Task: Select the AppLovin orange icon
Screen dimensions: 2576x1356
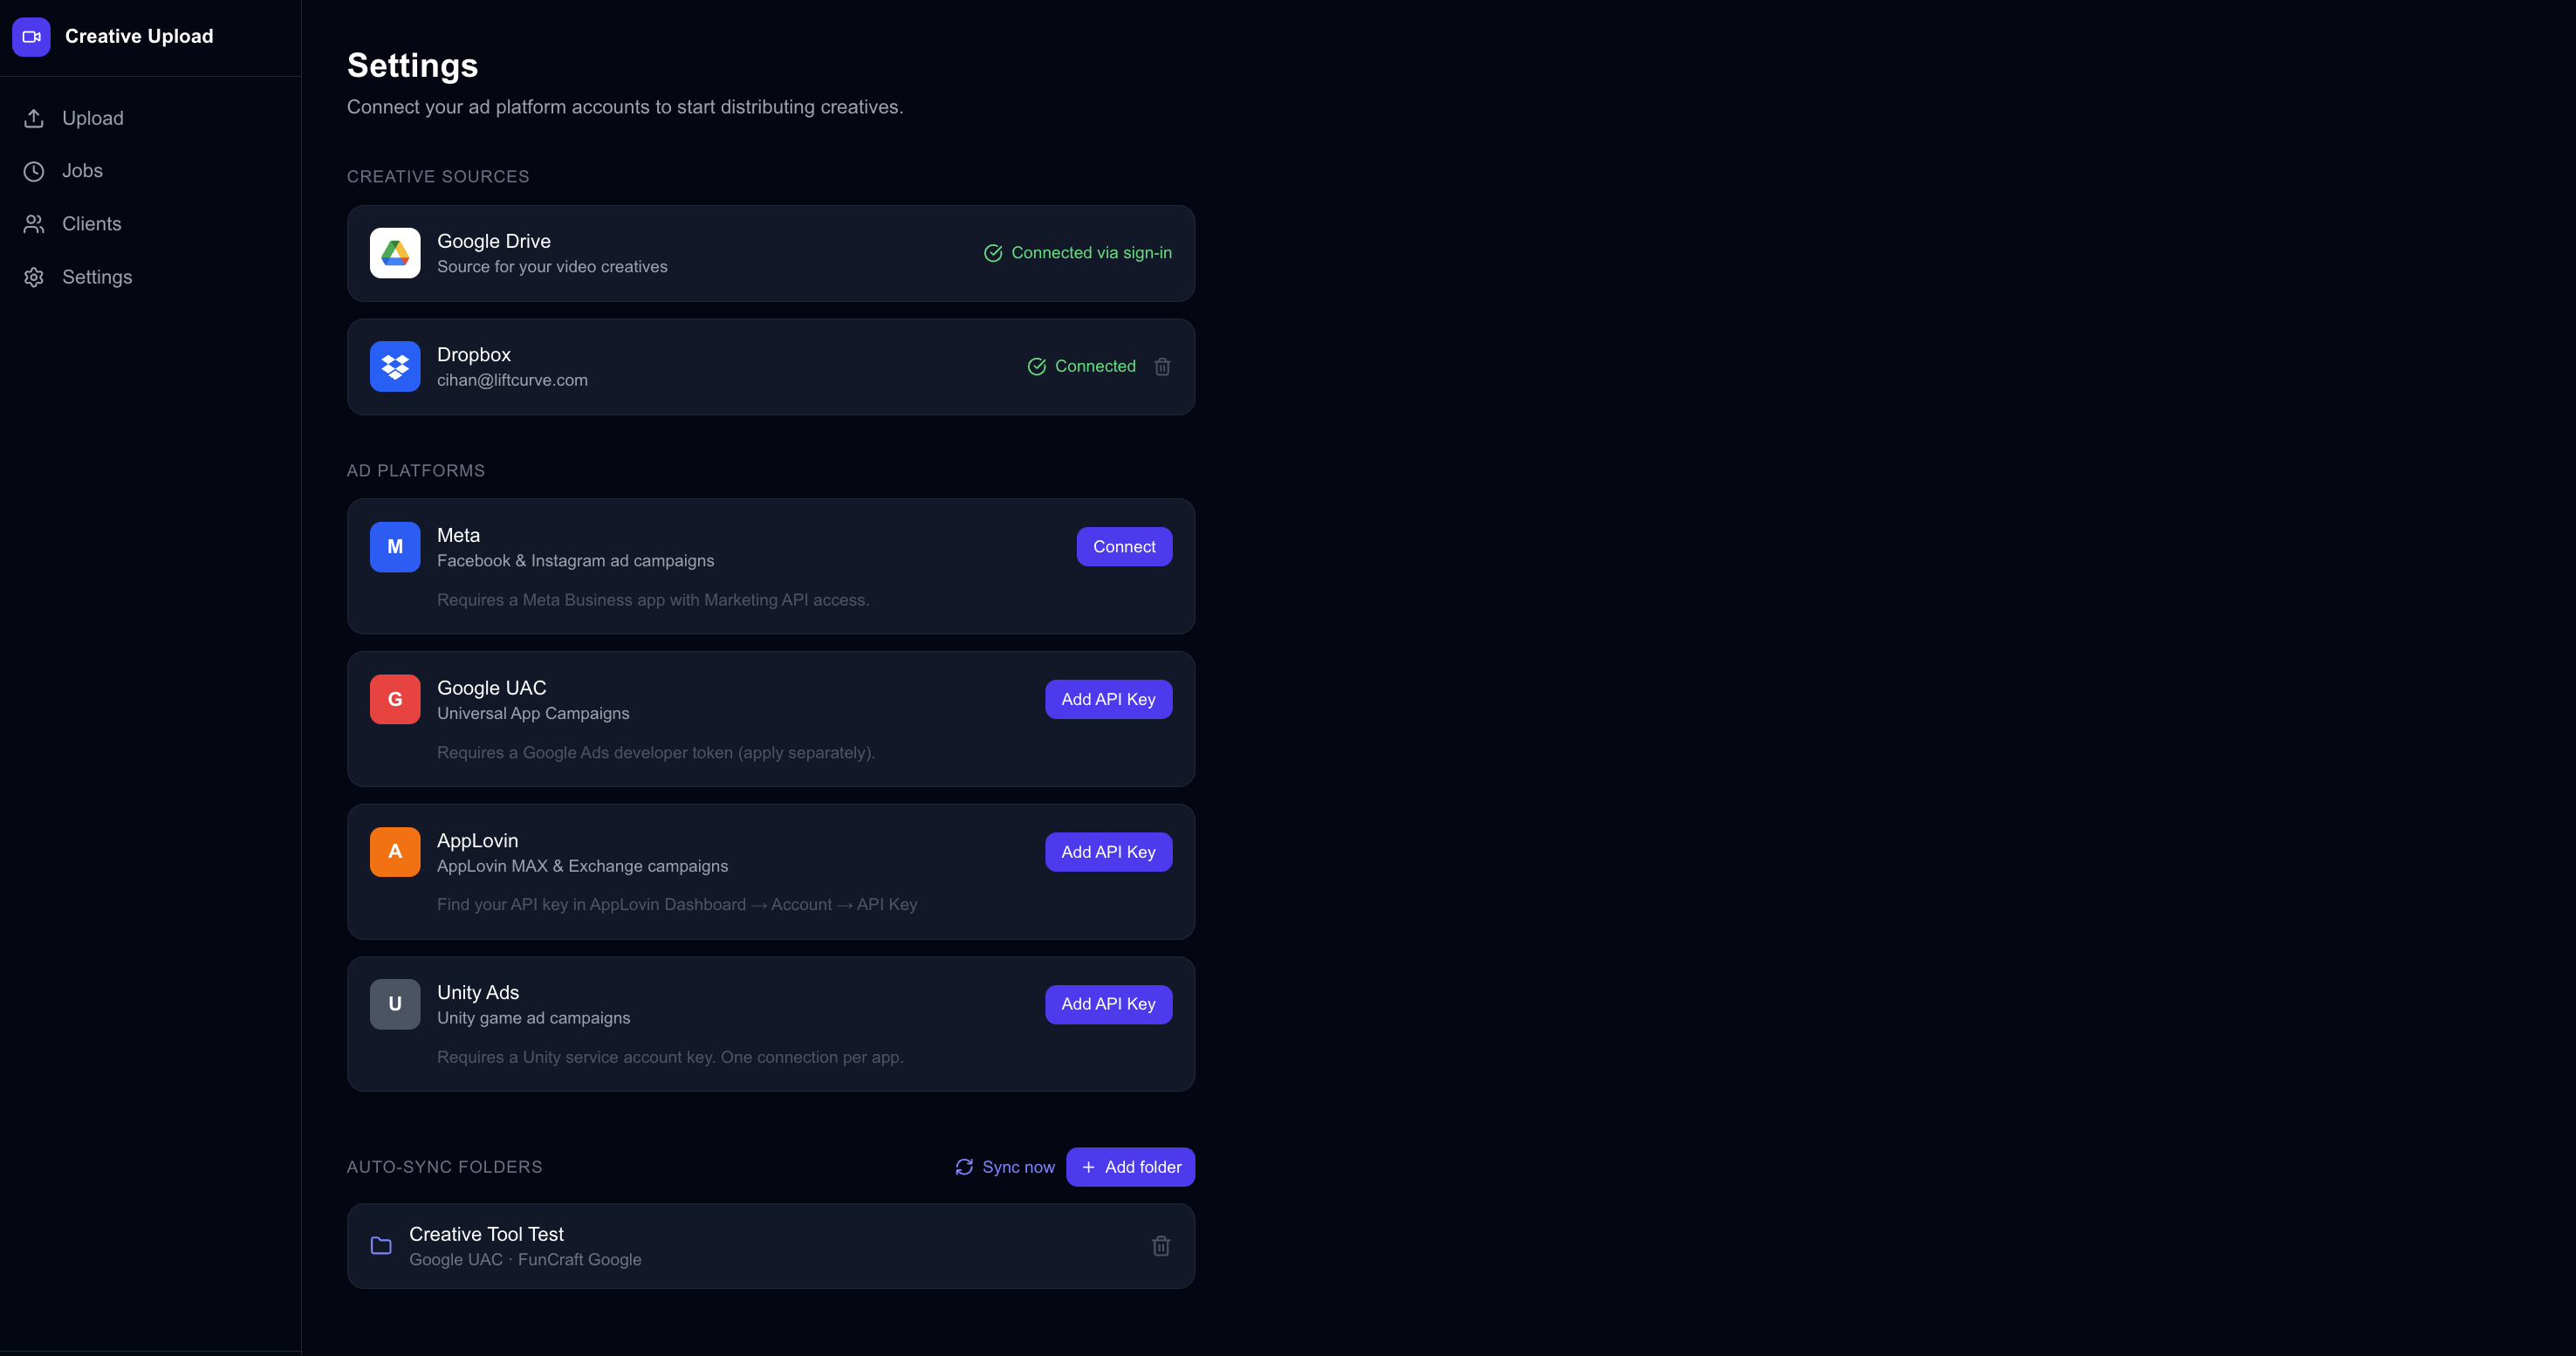Action: 395,852
